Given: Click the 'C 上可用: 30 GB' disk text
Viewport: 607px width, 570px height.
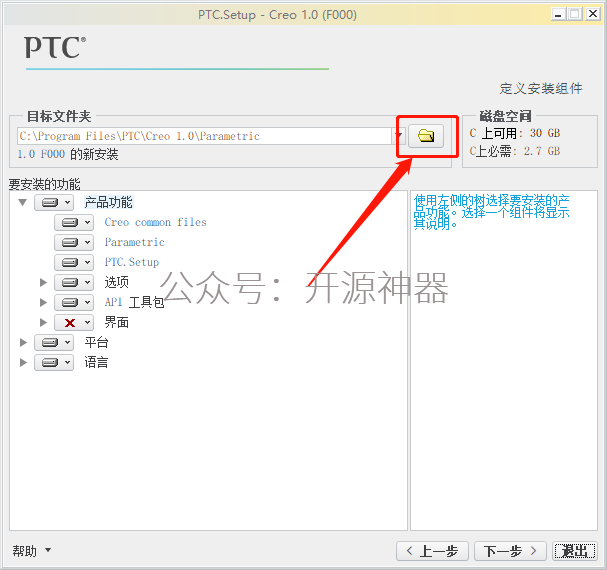Looking at the screenshot, I should click(x=515, y=133).
